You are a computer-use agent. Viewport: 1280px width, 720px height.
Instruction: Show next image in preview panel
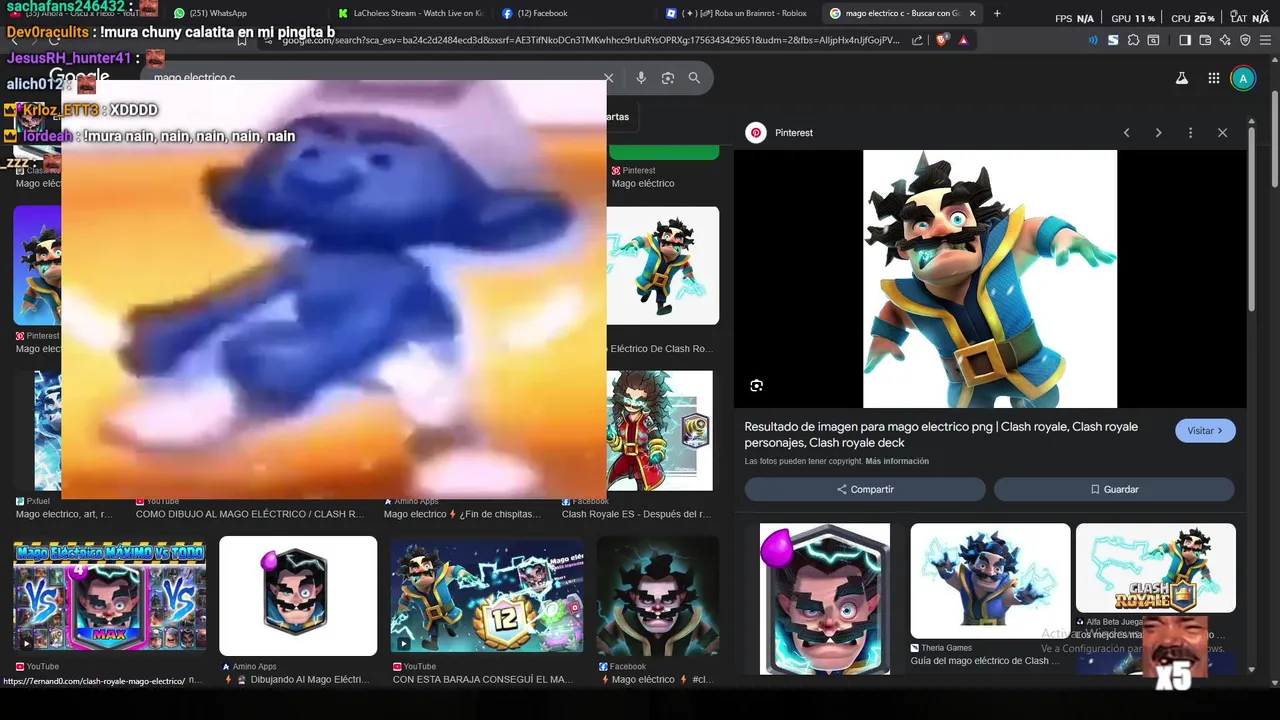tap(1158, 133)
